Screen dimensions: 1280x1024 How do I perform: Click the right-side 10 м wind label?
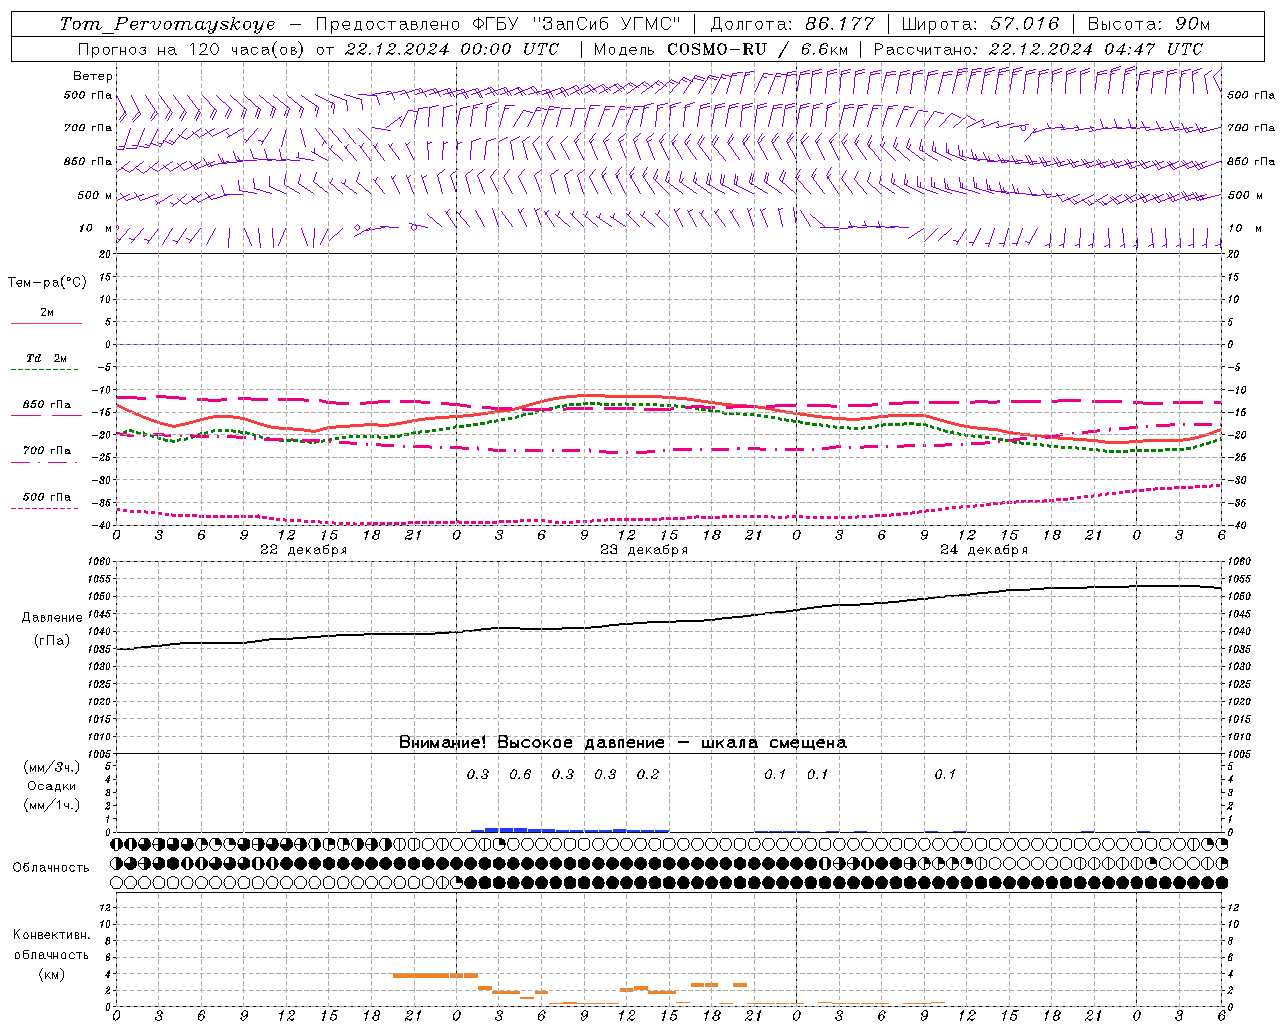click(x=1244, y=228)
